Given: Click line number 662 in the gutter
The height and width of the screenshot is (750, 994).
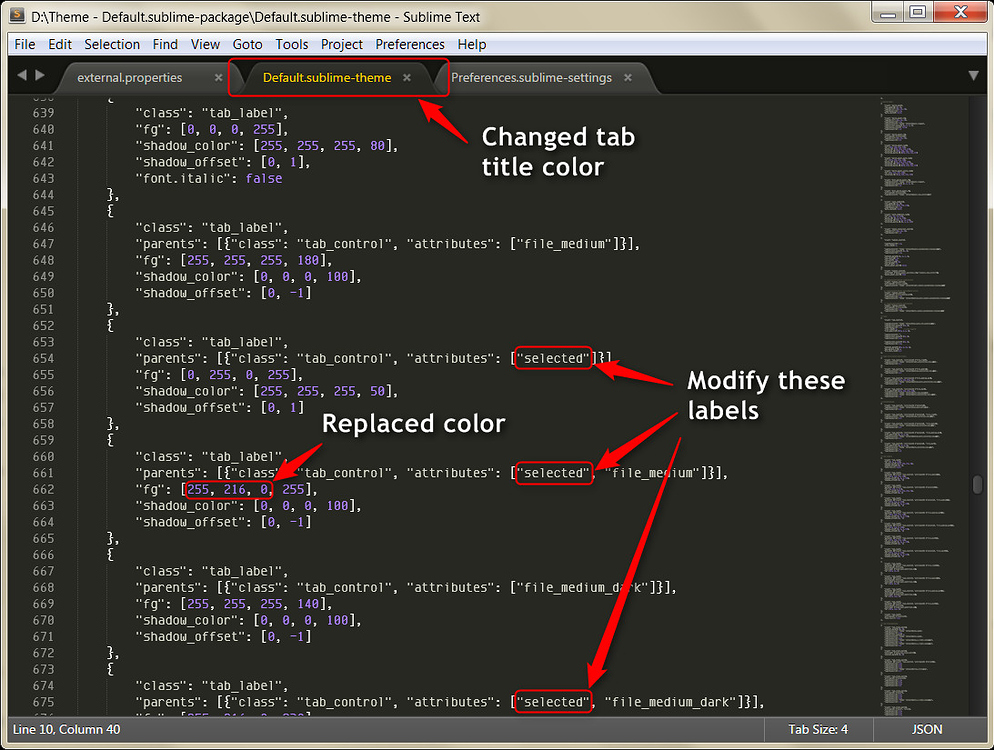Looking at the screenshot, I should (44, 489).
